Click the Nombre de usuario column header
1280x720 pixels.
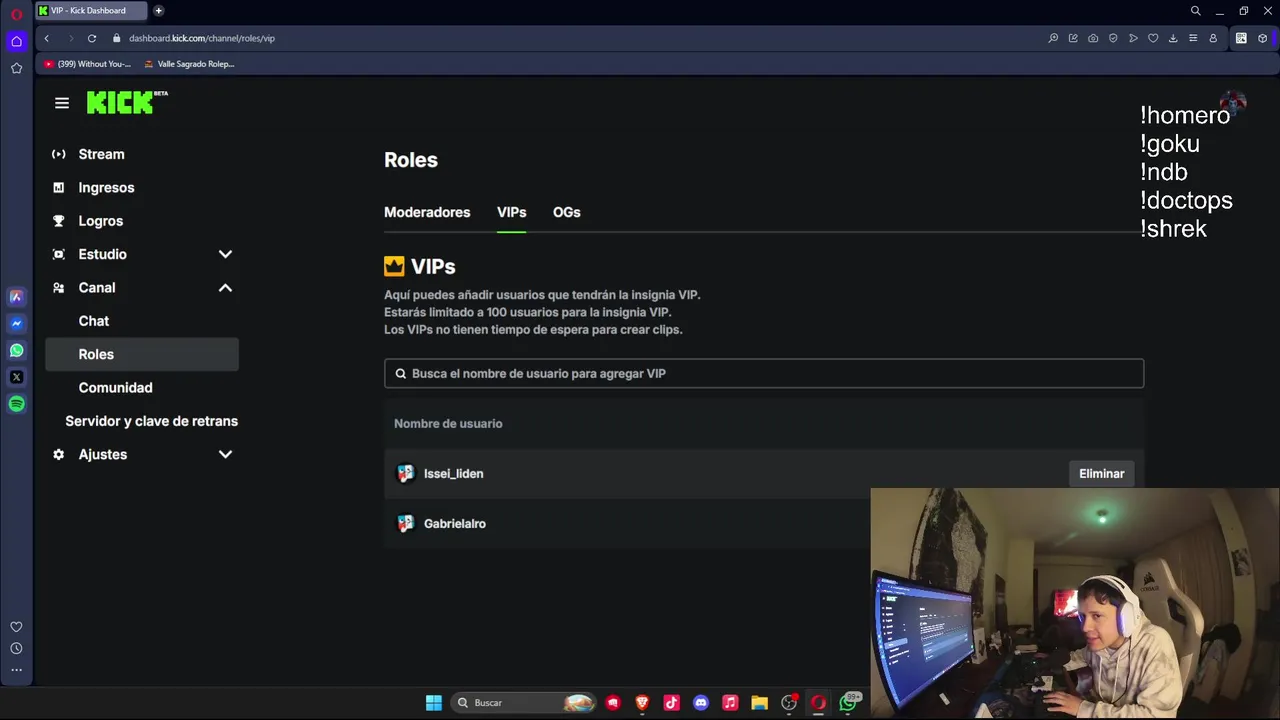tap(448, 424)
